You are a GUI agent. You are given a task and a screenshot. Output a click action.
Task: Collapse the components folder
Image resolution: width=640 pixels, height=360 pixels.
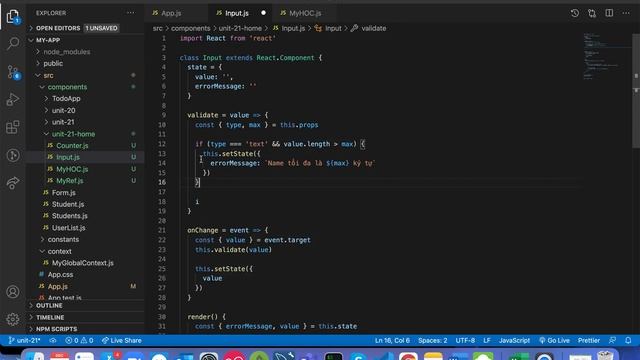[x=86, y=87]
